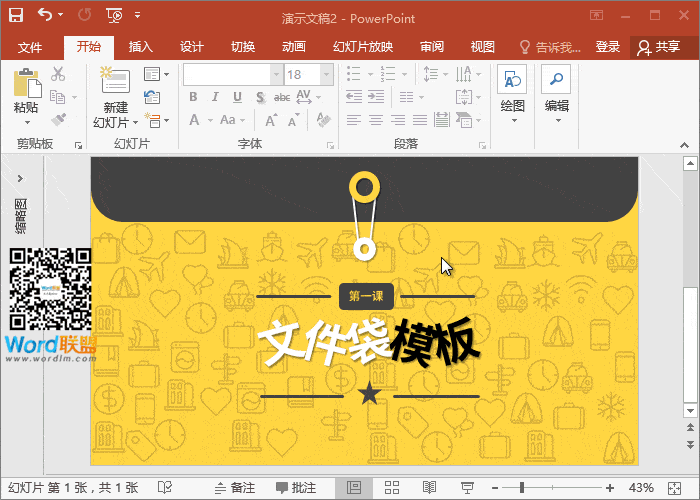
Task: Toggle the Comments (批注) pane
Action: click(x=296, y=488)
